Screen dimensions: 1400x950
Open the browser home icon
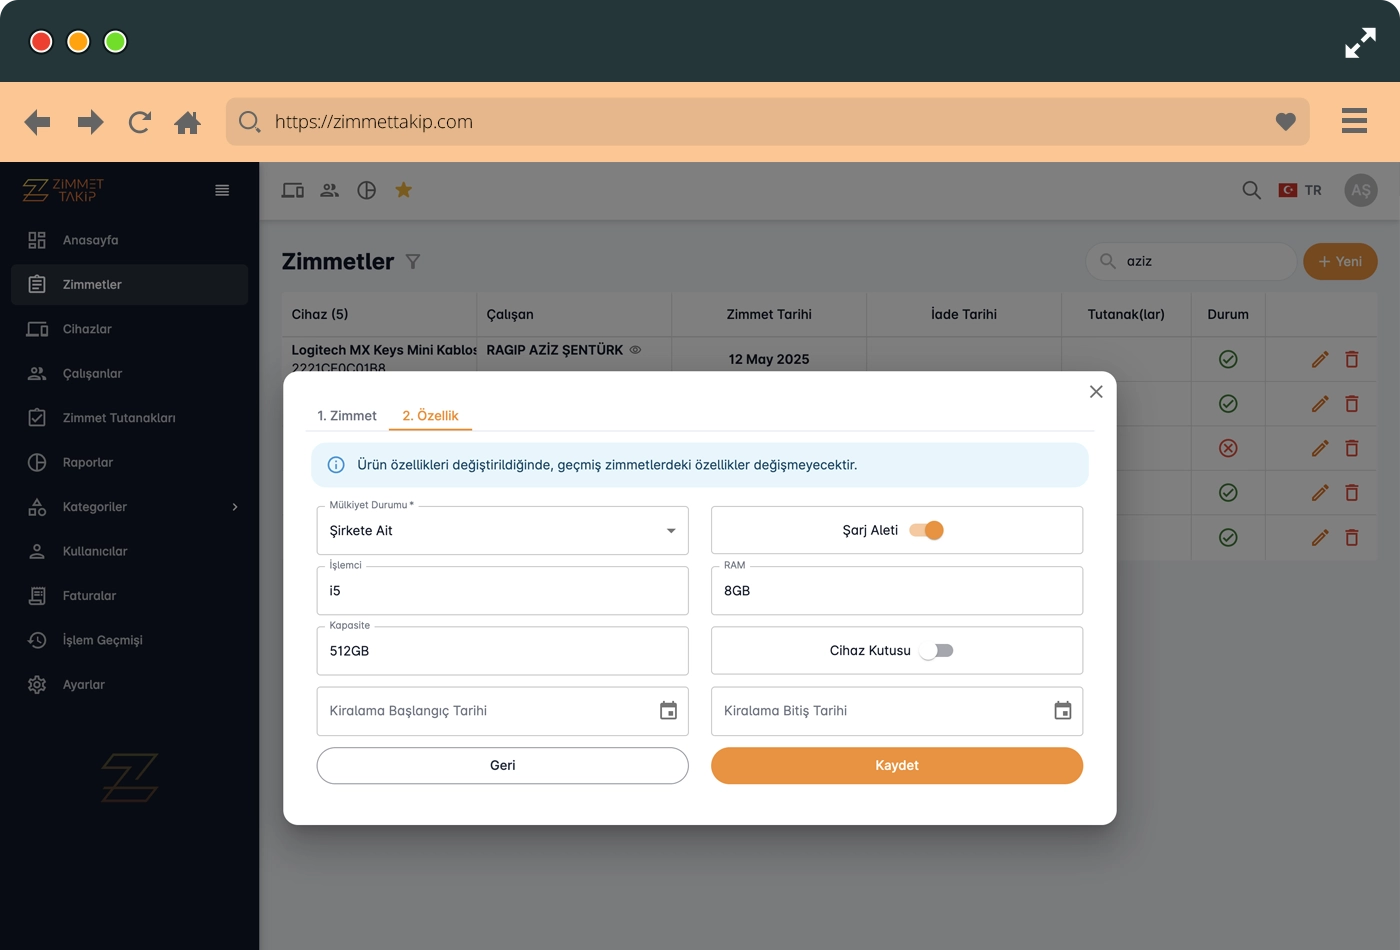[187, 122]
